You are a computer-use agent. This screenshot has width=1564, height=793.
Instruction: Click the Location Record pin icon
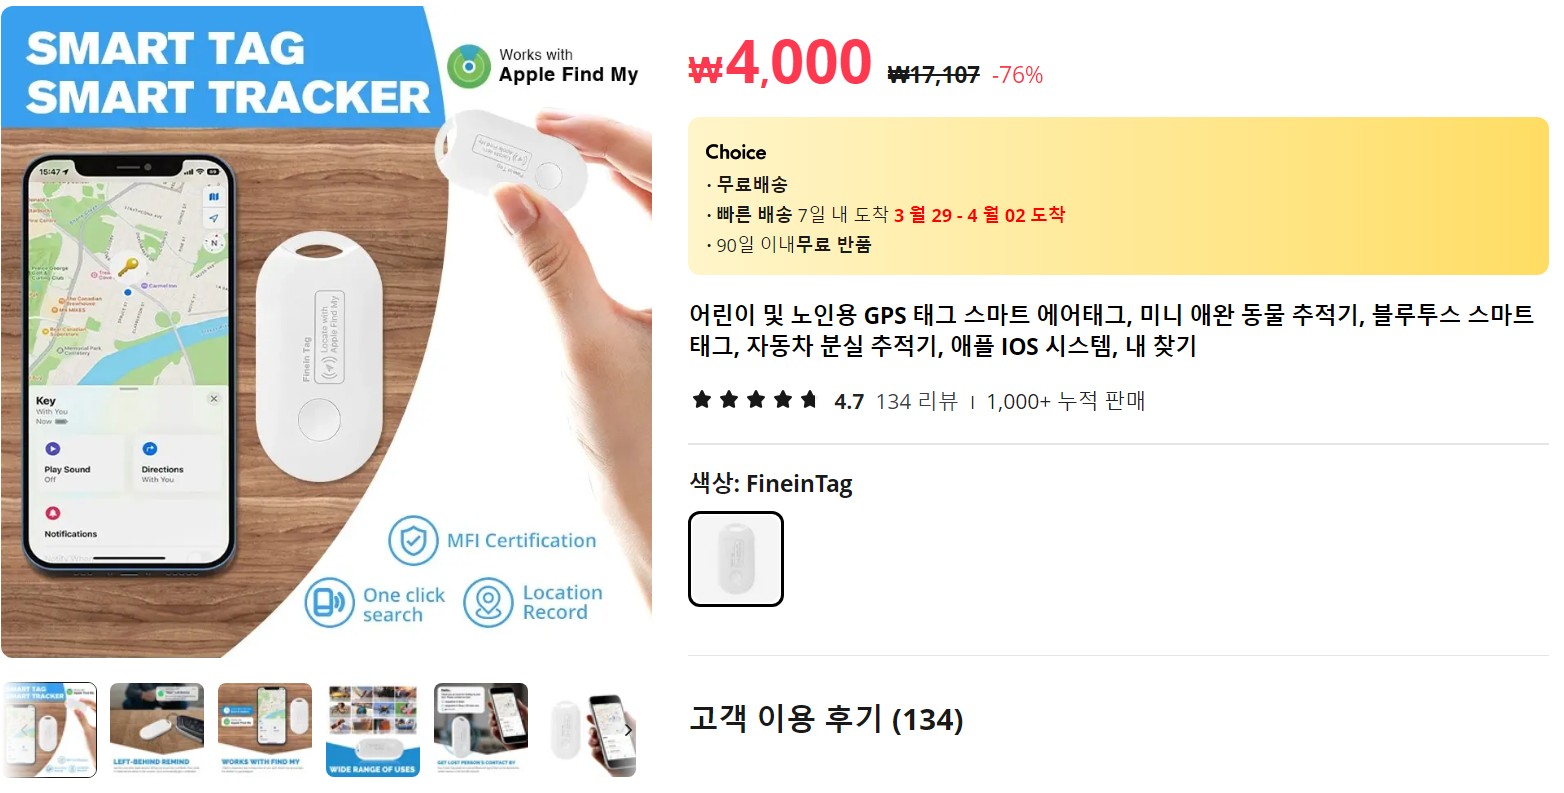tap(488, 603)
